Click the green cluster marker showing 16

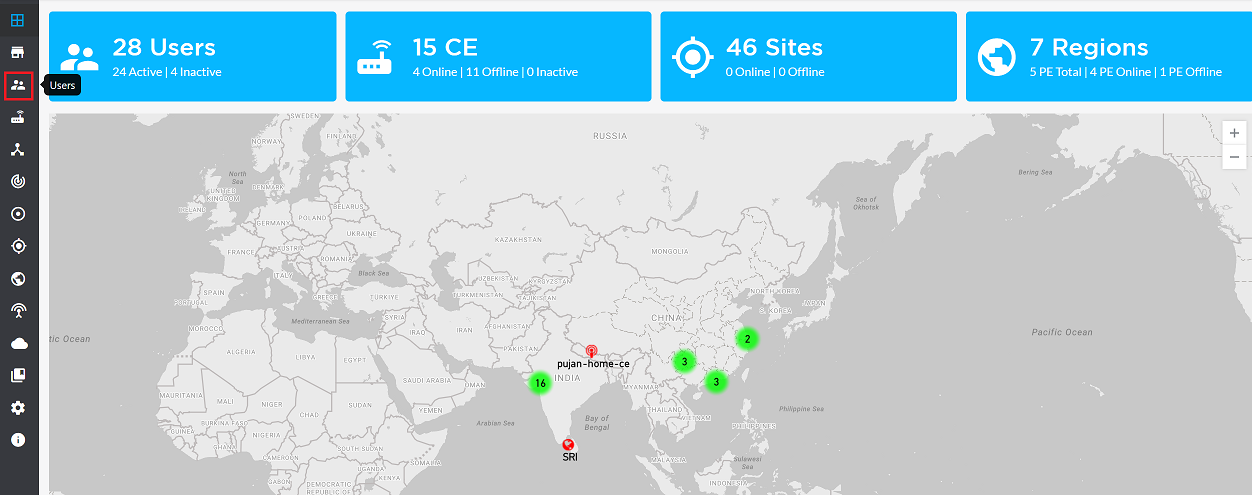(x=540, y=383)
